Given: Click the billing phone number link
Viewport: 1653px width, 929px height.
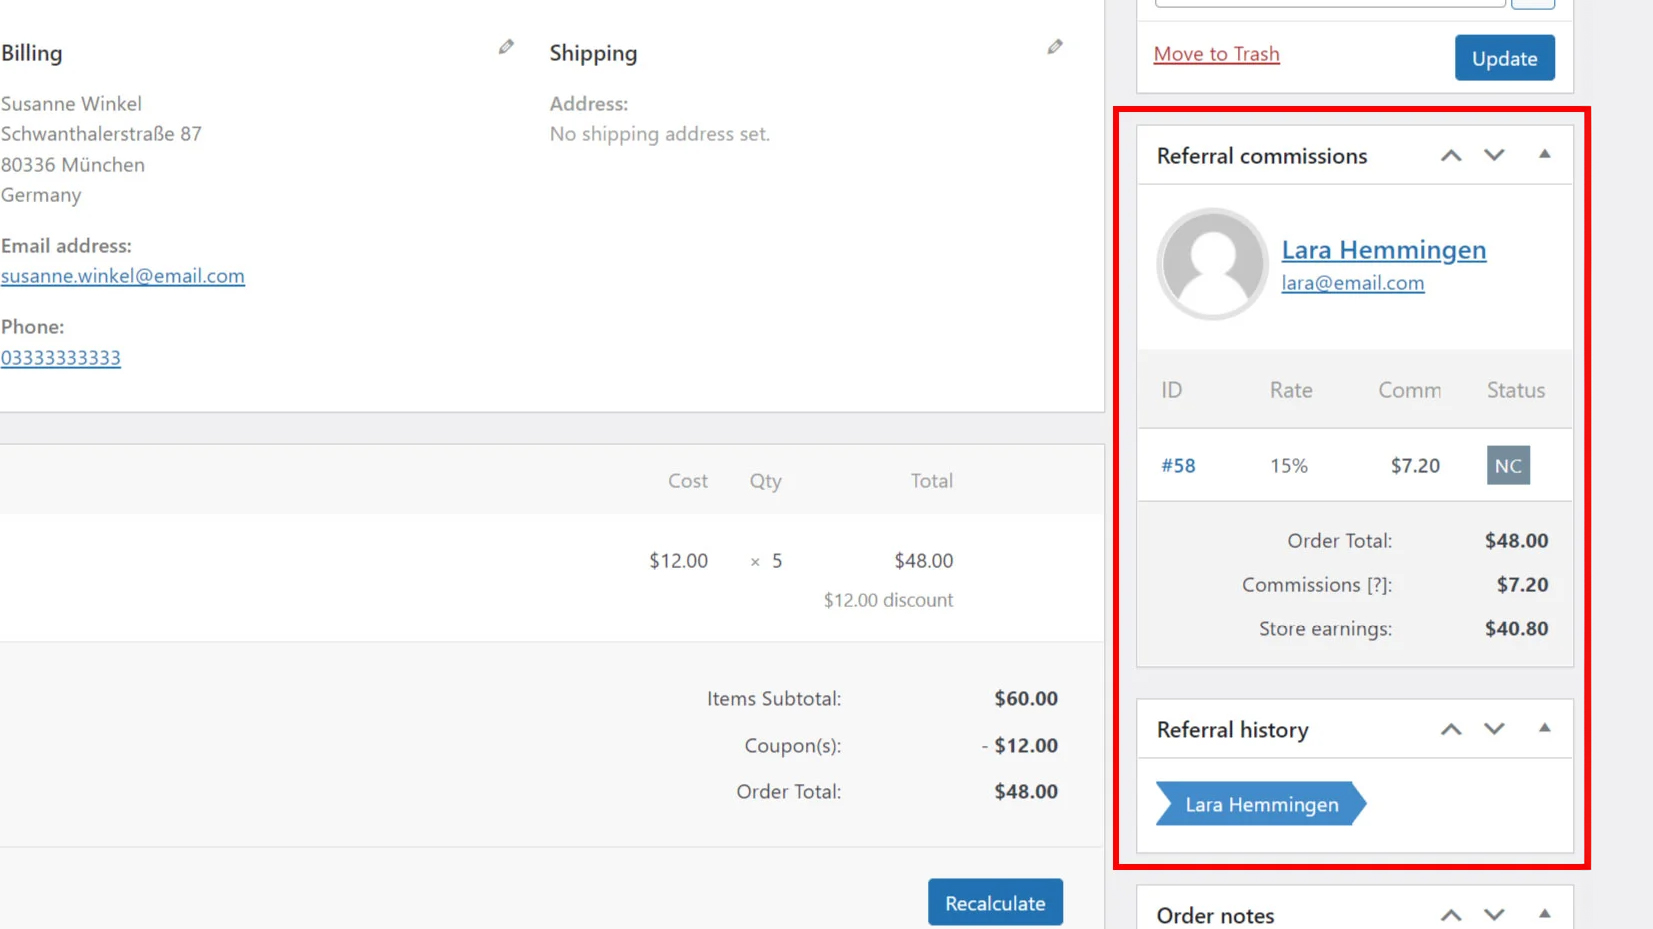Looking at the screenshot, I should [60, 358].
